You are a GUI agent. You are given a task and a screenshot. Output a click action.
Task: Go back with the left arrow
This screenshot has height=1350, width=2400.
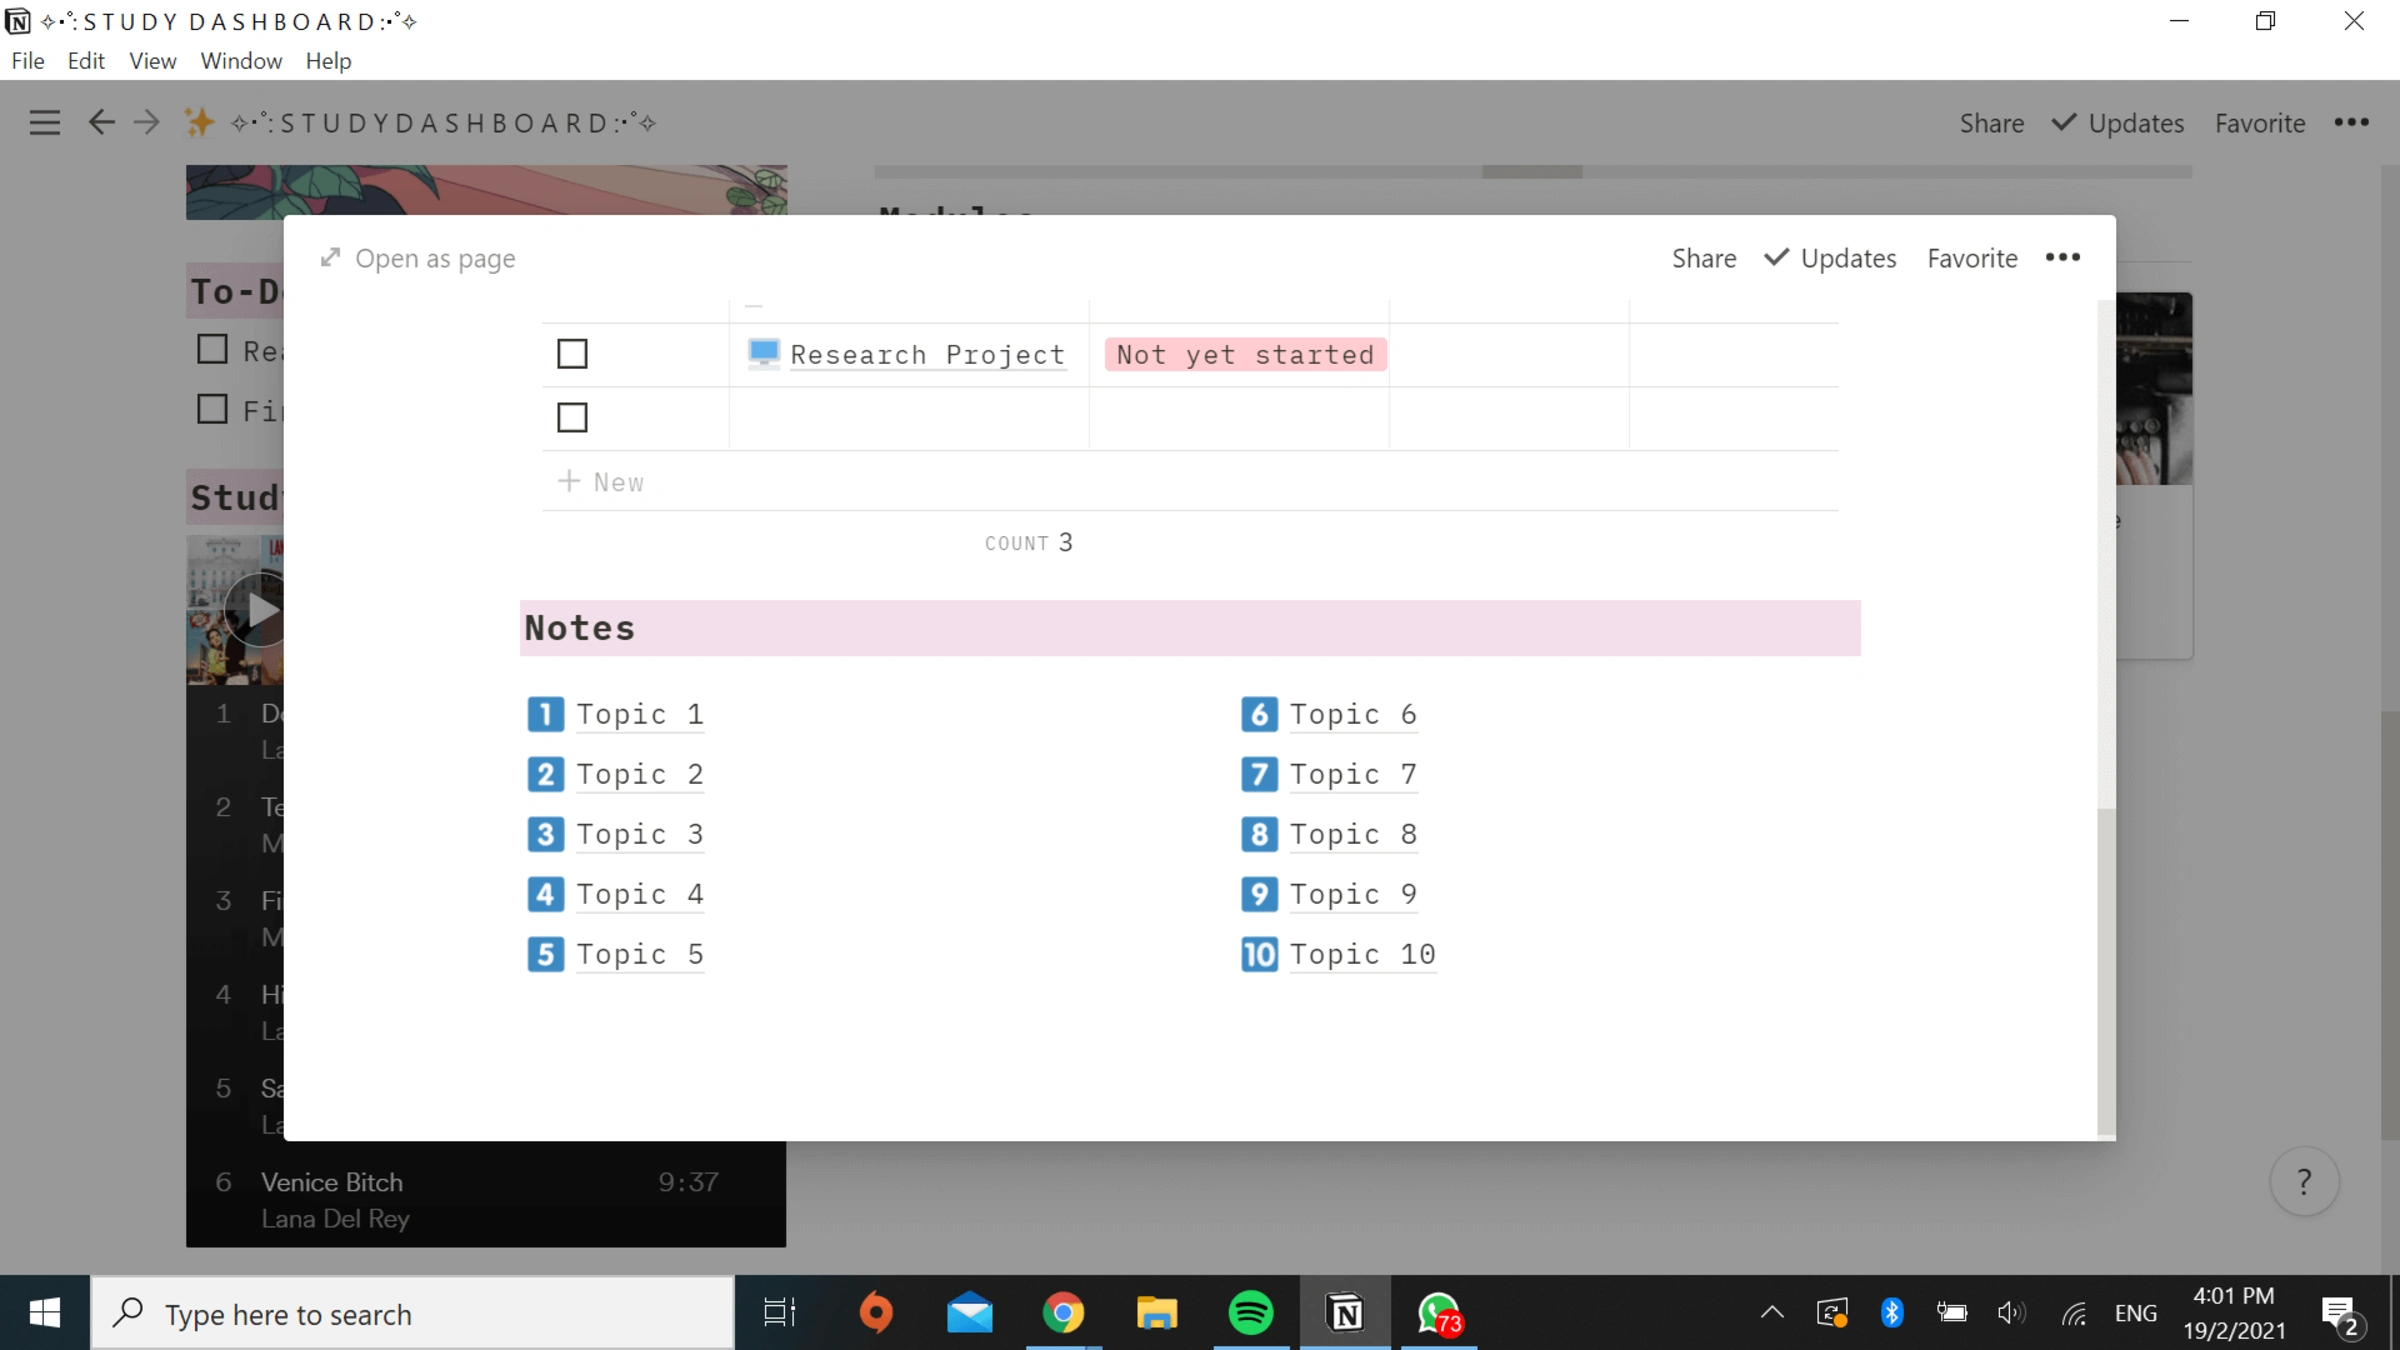[x=101, y=123]
